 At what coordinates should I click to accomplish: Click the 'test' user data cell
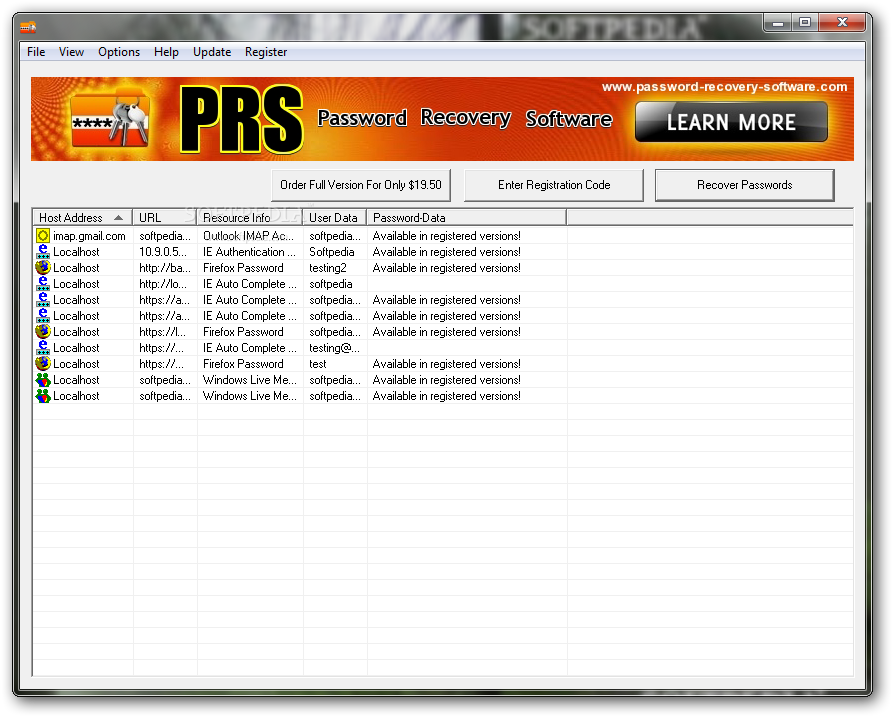pyautogui.click(x=318, y=363)
